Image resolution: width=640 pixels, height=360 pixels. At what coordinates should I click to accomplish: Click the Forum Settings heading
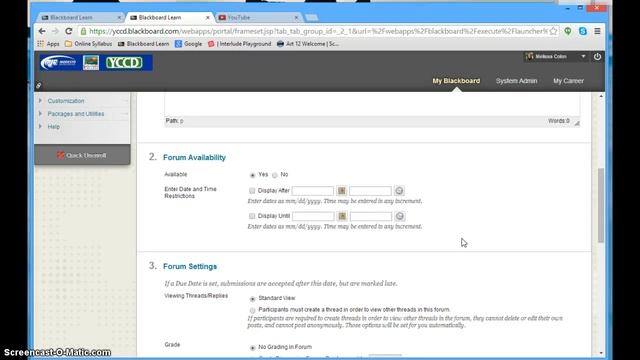pos(190,266)
